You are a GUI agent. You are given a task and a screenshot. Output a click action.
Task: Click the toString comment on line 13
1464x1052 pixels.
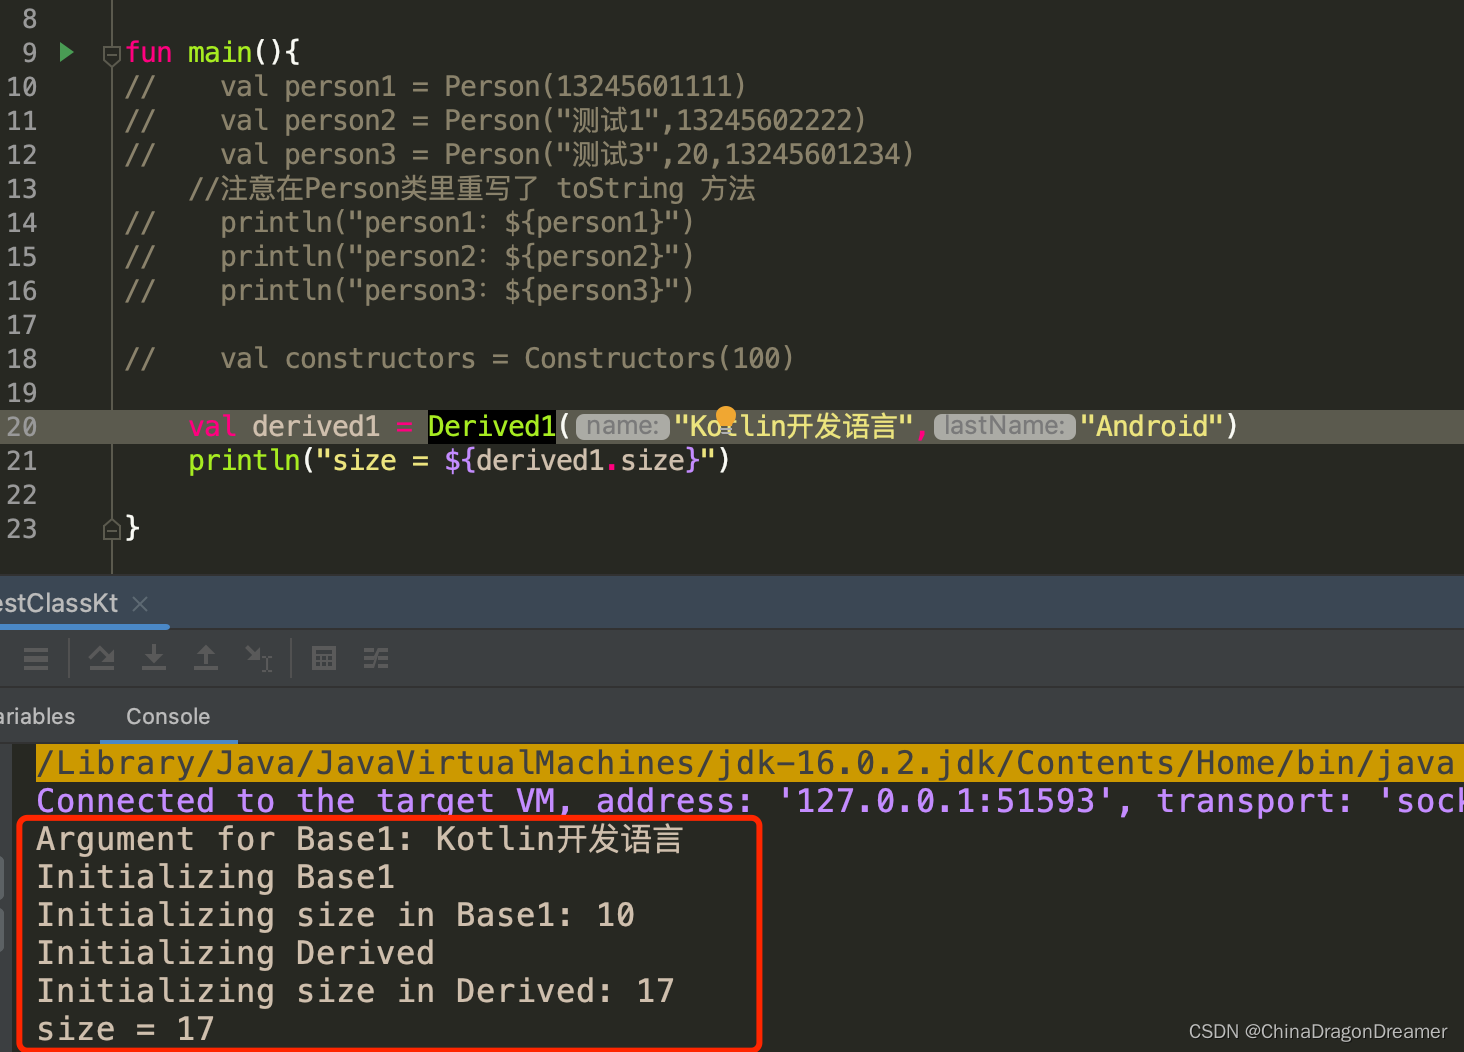pos(472,188)
